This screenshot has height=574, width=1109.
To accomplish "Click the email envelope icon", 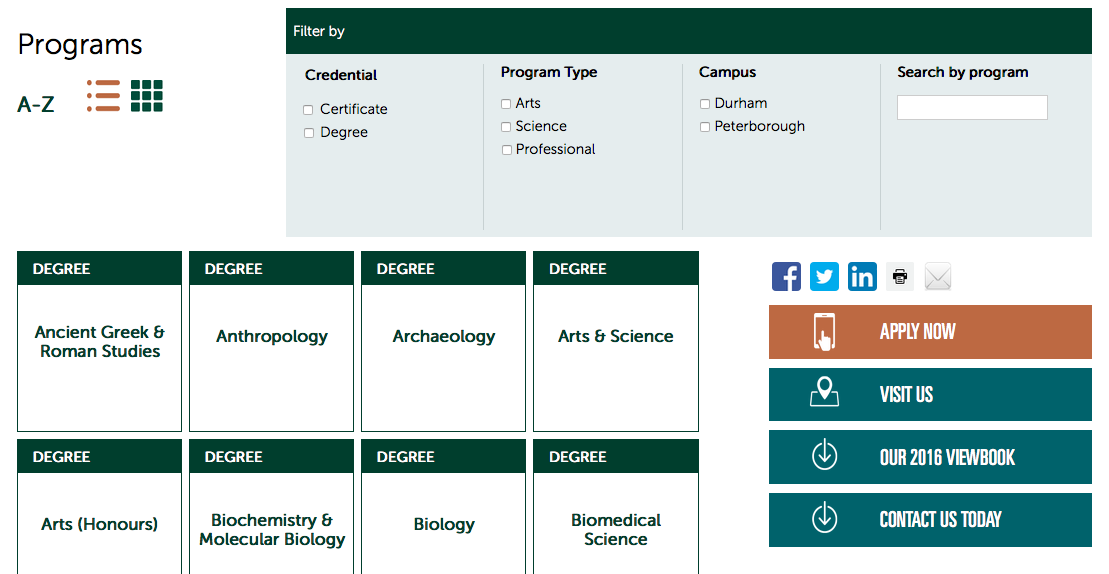I will [x=938, y=277].
